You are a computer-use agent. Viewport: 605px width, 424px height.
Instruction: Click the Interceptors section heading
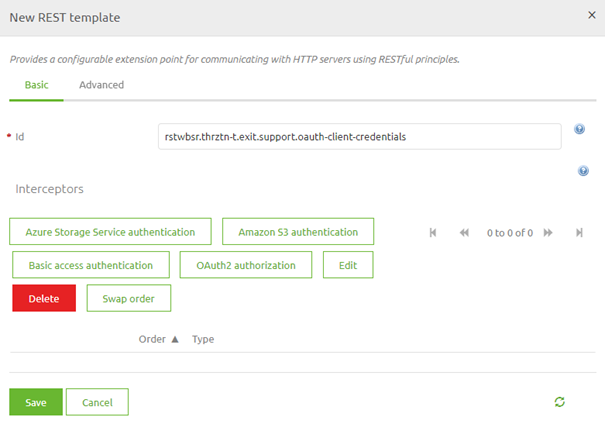coord(49,189)
